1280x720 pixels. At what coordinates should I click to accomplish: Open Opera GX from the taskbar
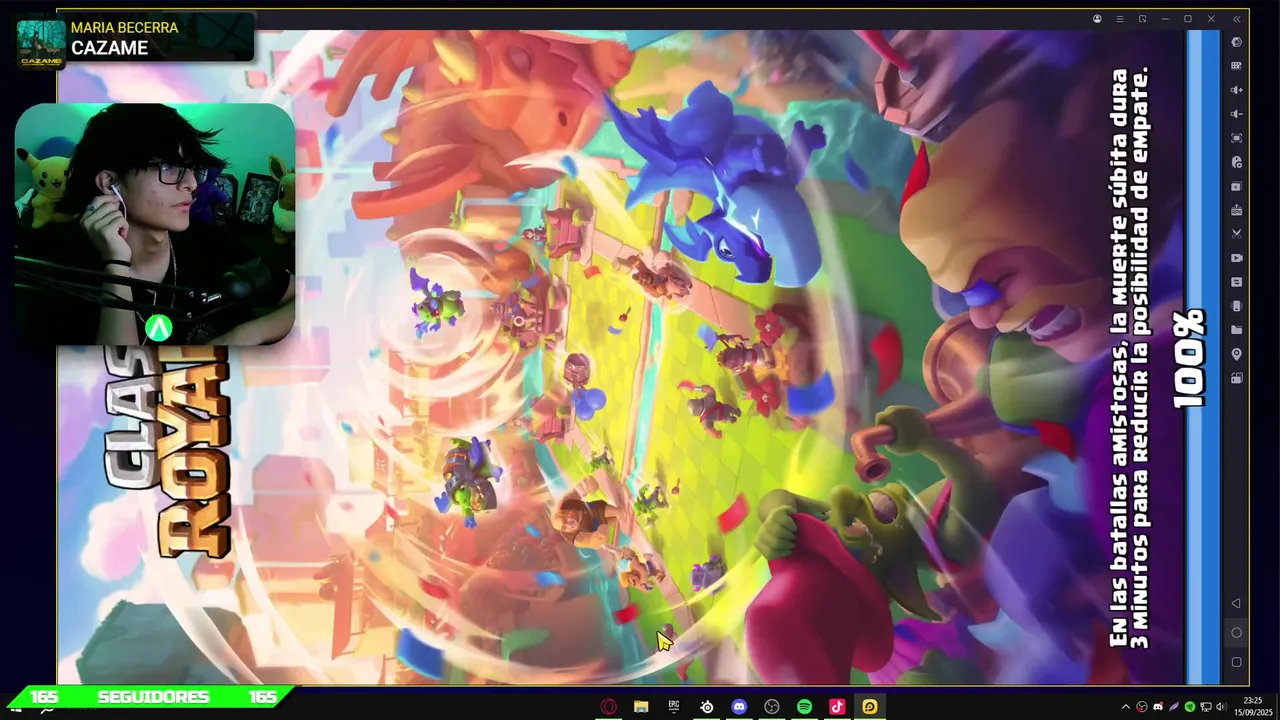click(x=608, y=707)
